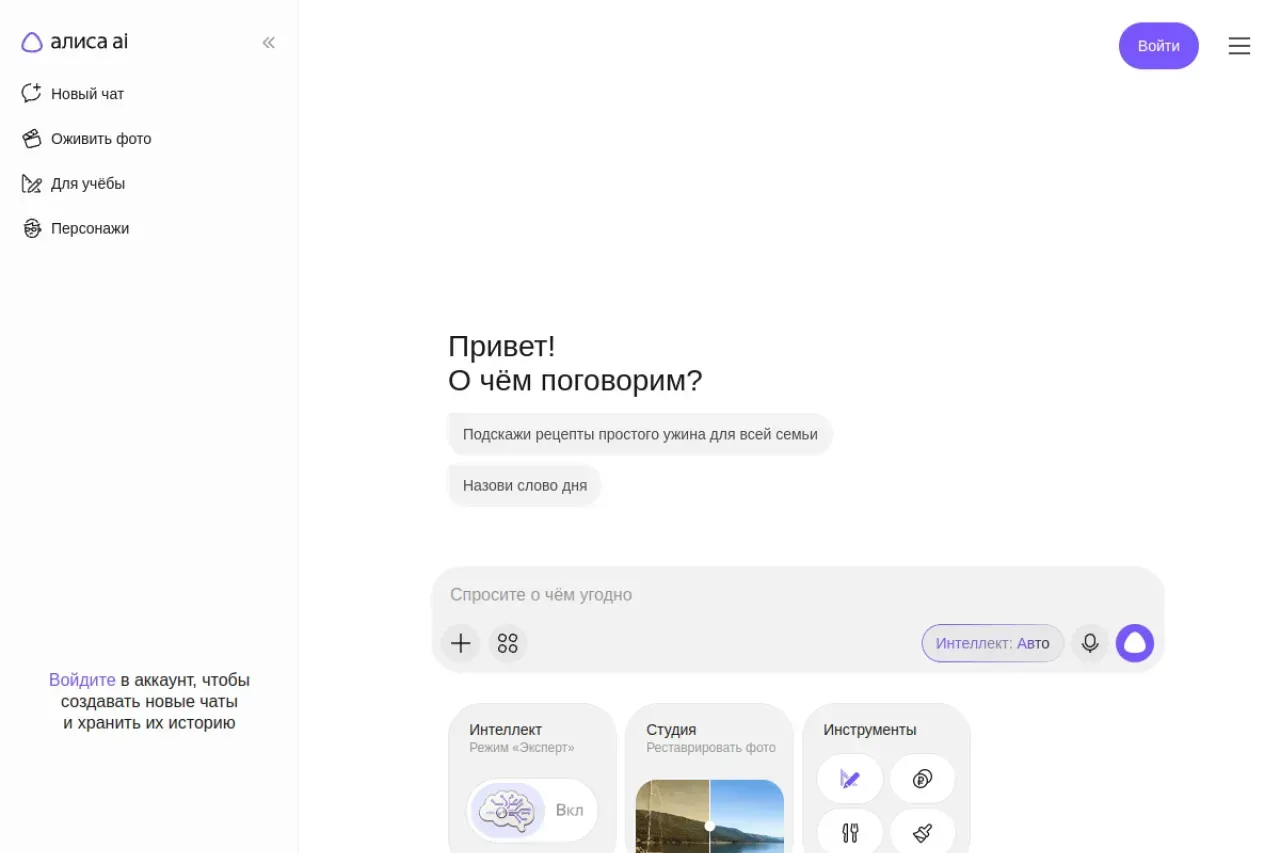
Task: Click the brain icon in Интеллект card
Action: click(x=508, y=810)
